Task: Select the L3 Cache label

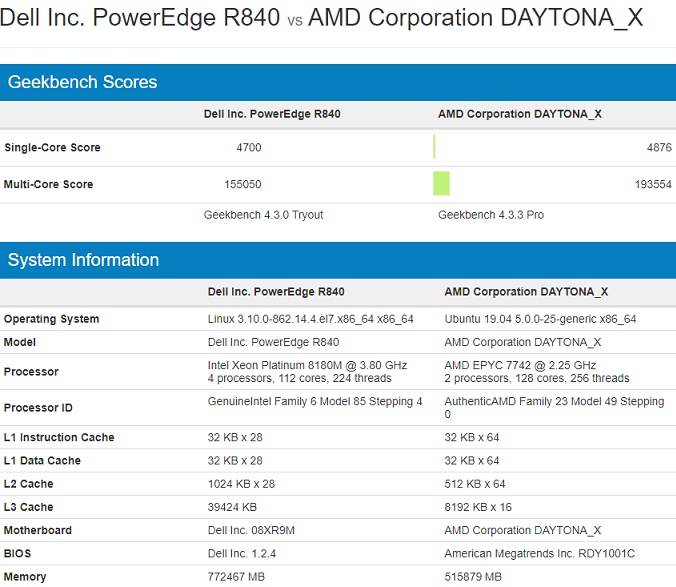Action: [28, 507]
